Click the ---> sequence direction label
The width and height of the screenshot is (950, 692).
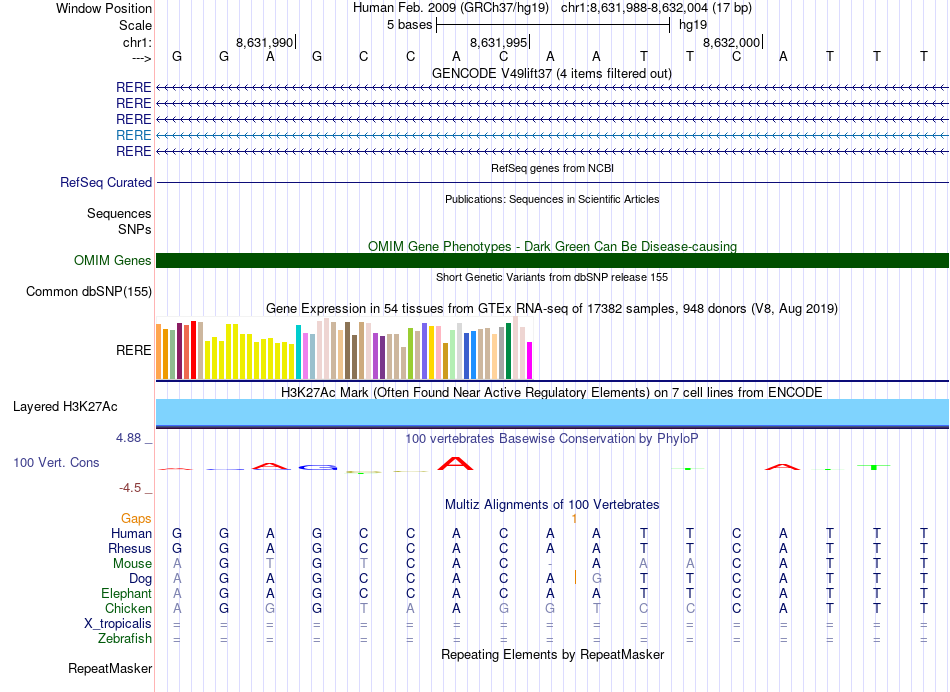point(141,58)
